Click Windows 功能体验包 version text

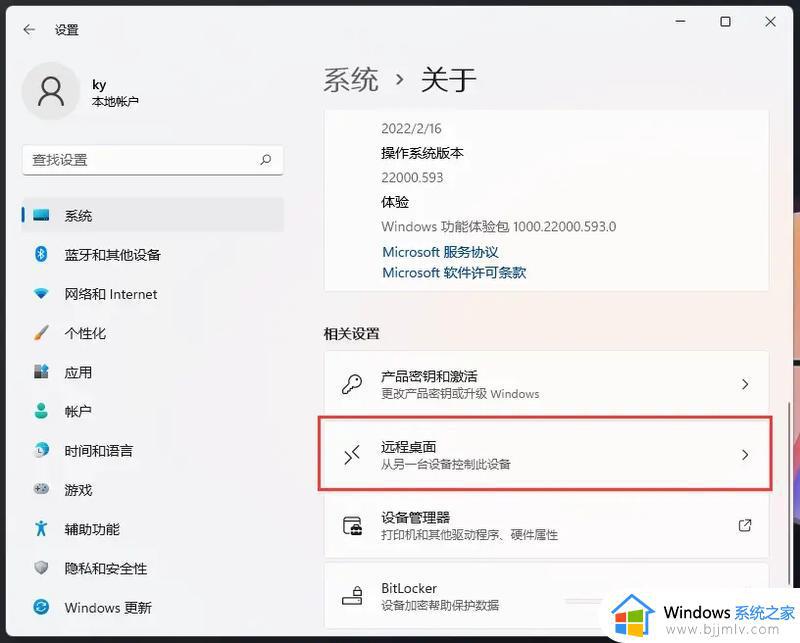(x=498, y=227)
